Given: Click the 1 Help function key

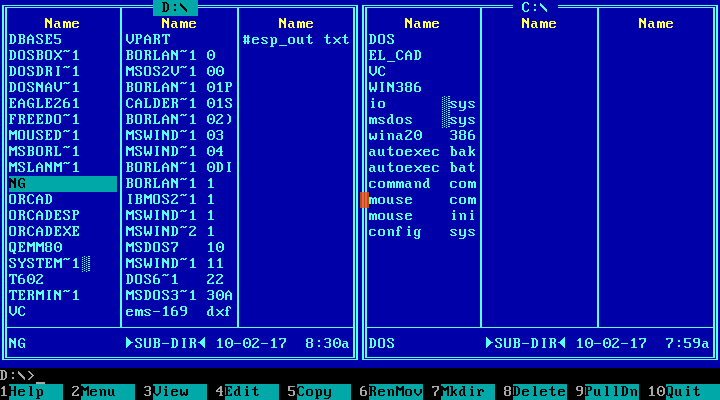Looking at the screenshot, I should [x=31, y=392].
